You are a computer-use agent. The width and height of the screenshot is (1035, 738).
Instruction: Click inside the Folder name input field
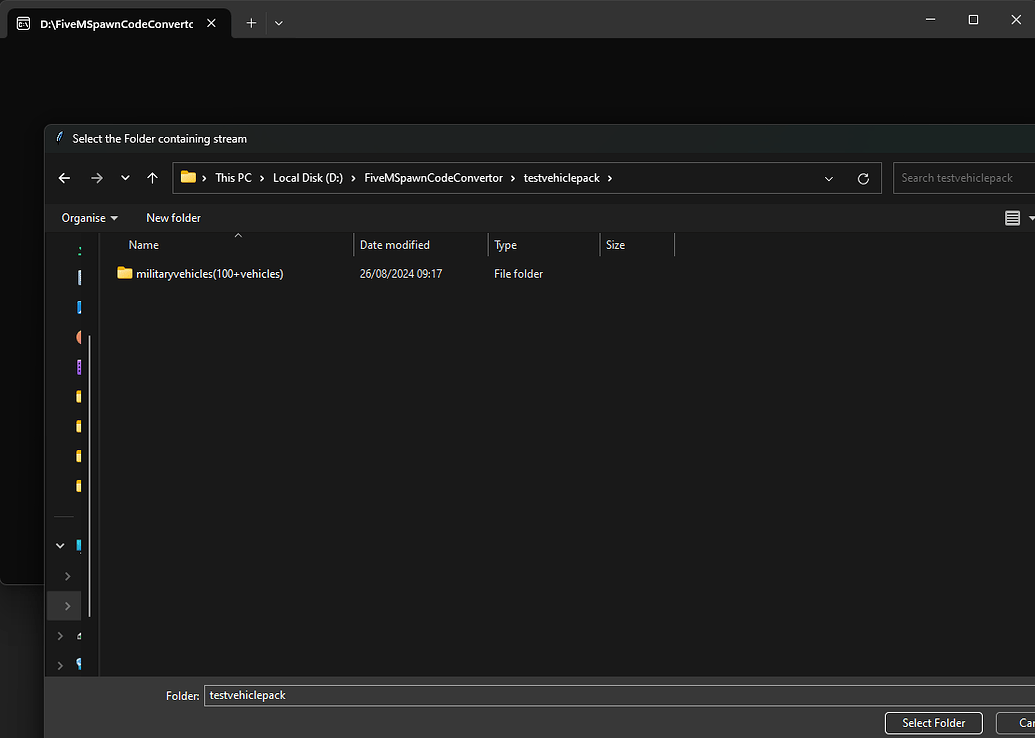(400, 695)
